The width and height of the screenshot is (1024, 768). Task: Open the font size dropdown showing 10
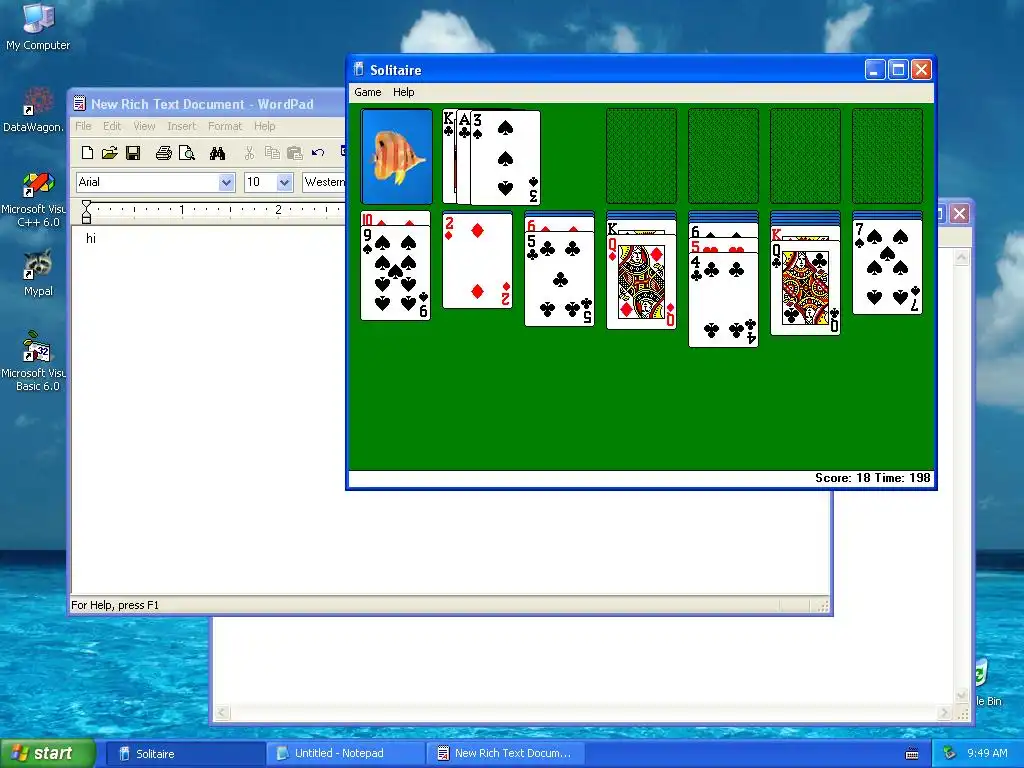(284, 182)
